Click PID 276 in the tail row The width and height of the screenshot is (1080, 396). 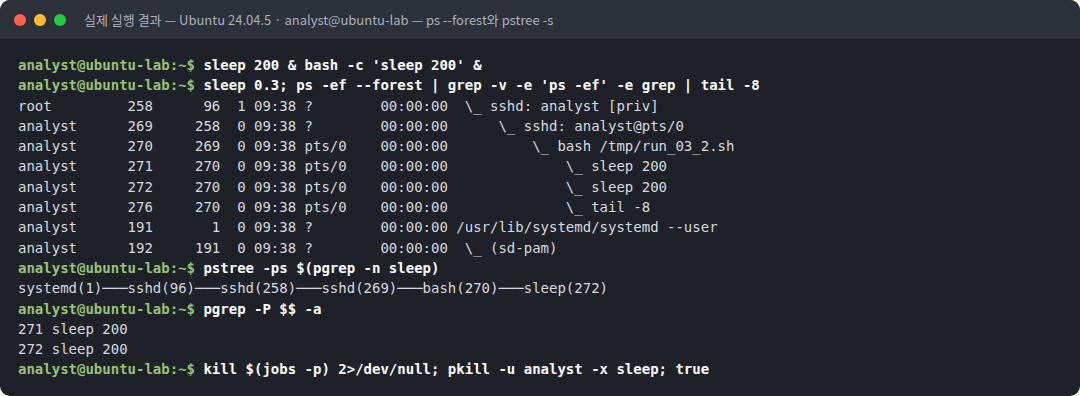click(x=140, y=207)
